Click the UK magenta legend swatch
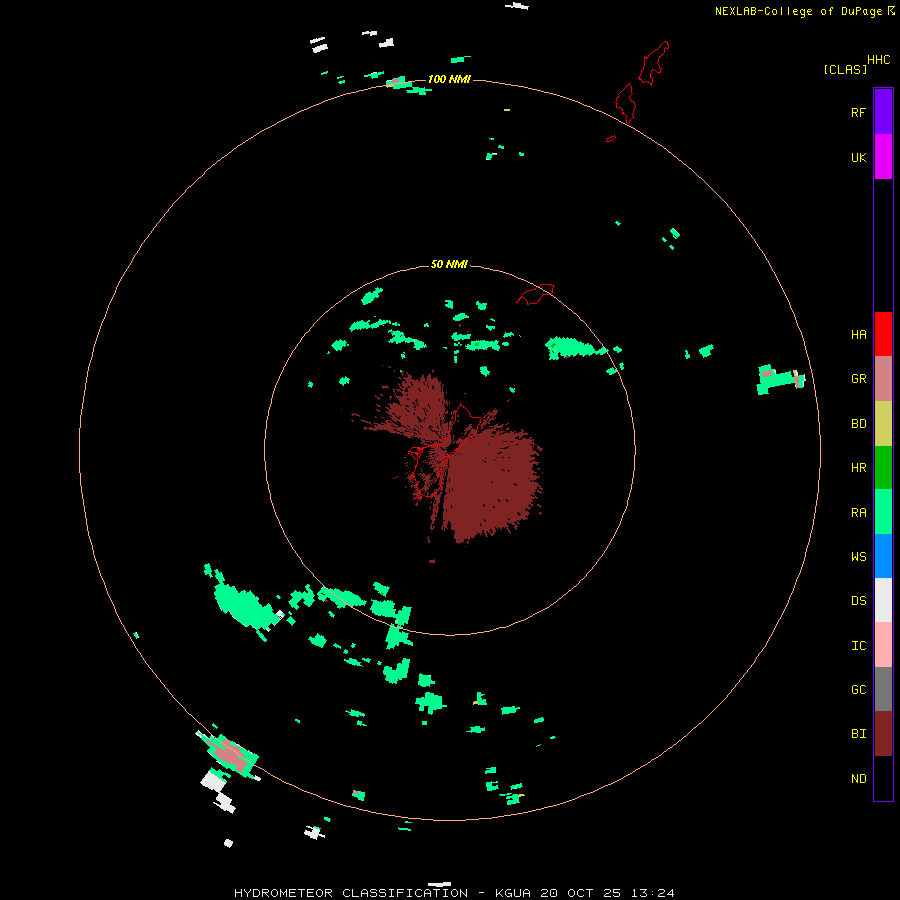This screenshot has height=900, width=900. tap(883, 157)
